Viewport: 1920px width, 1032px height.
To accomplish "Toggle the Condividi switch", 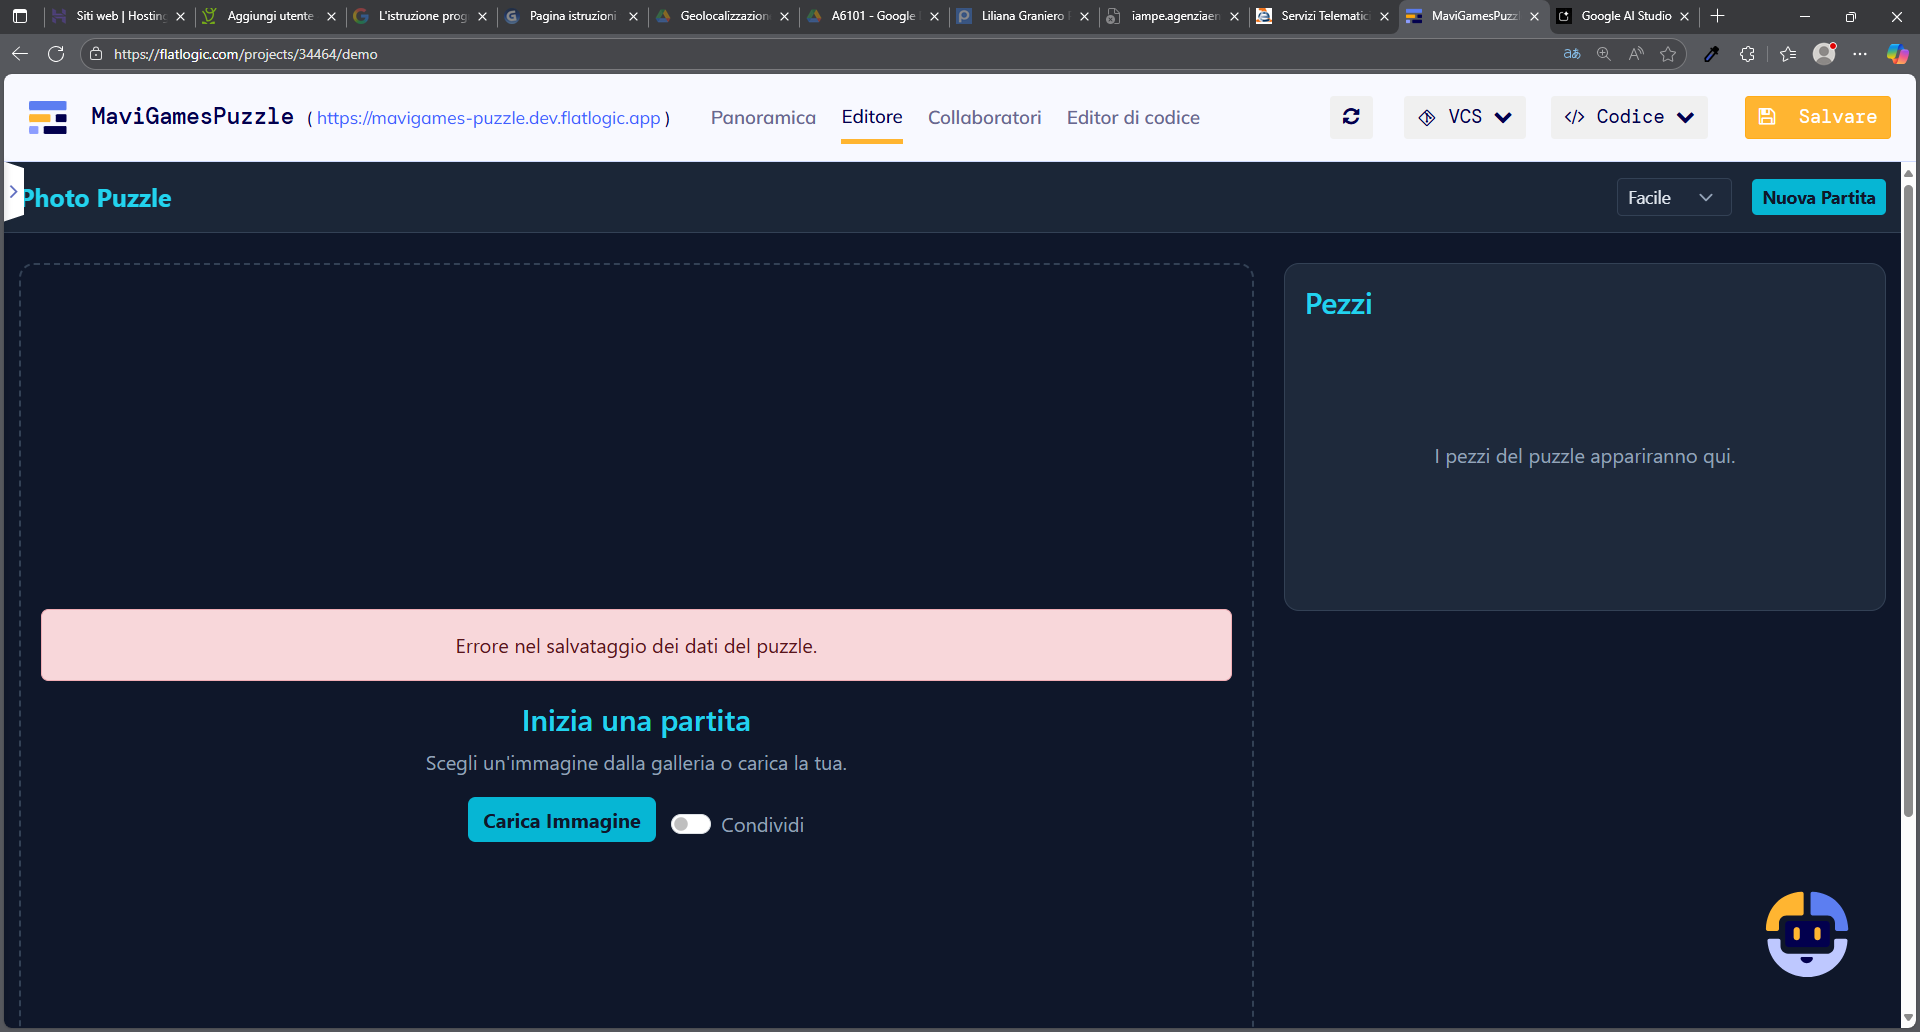I will point(690,824).
